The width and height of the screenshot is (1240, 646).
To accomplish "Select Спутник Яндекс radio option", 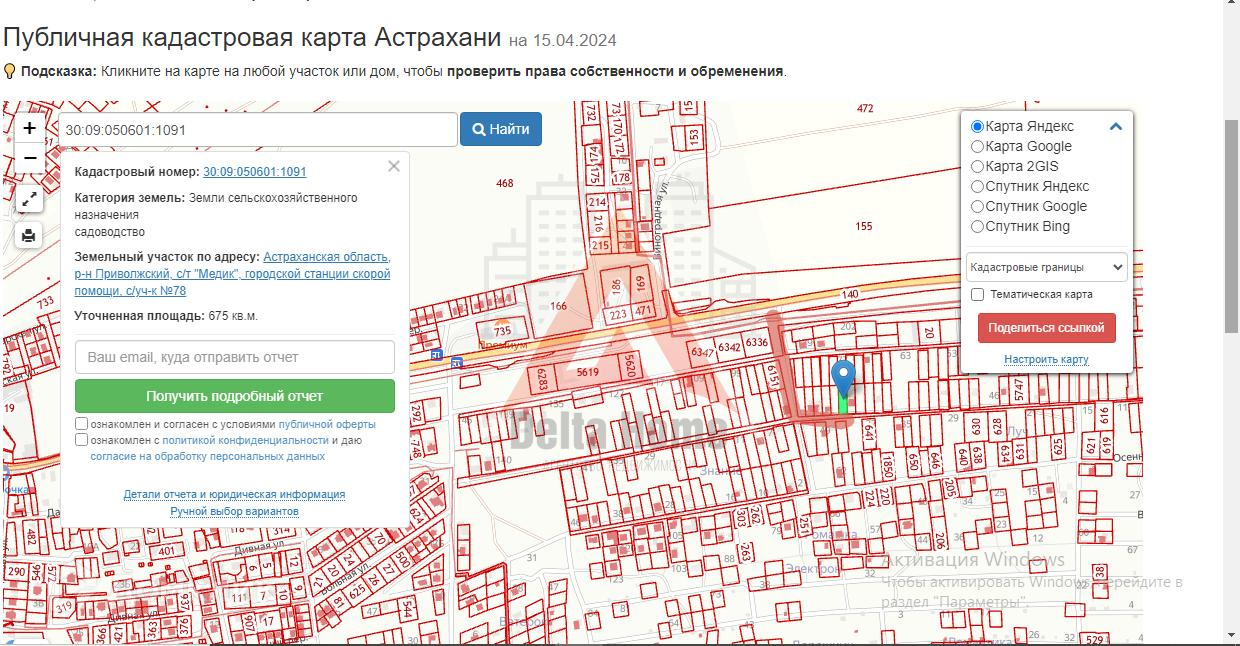I will tap(978, 187).
